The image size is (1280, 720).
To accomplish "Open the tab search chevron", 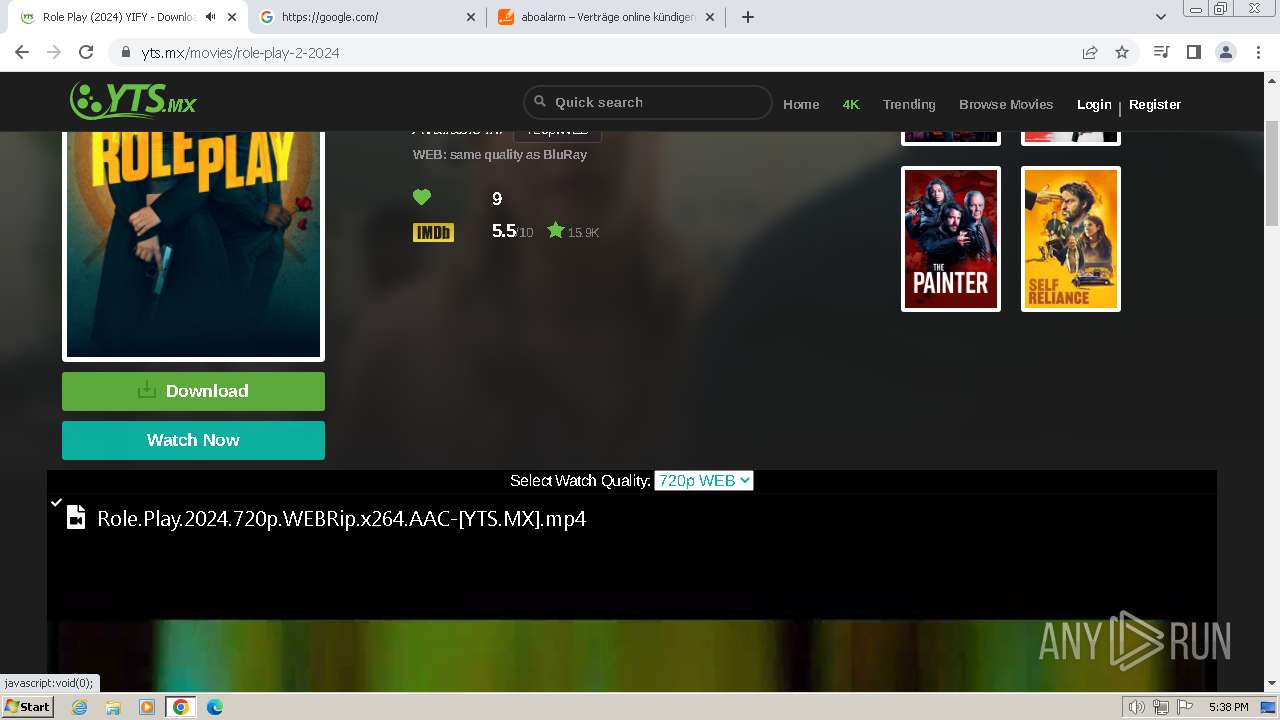I will coord(1161,17).
